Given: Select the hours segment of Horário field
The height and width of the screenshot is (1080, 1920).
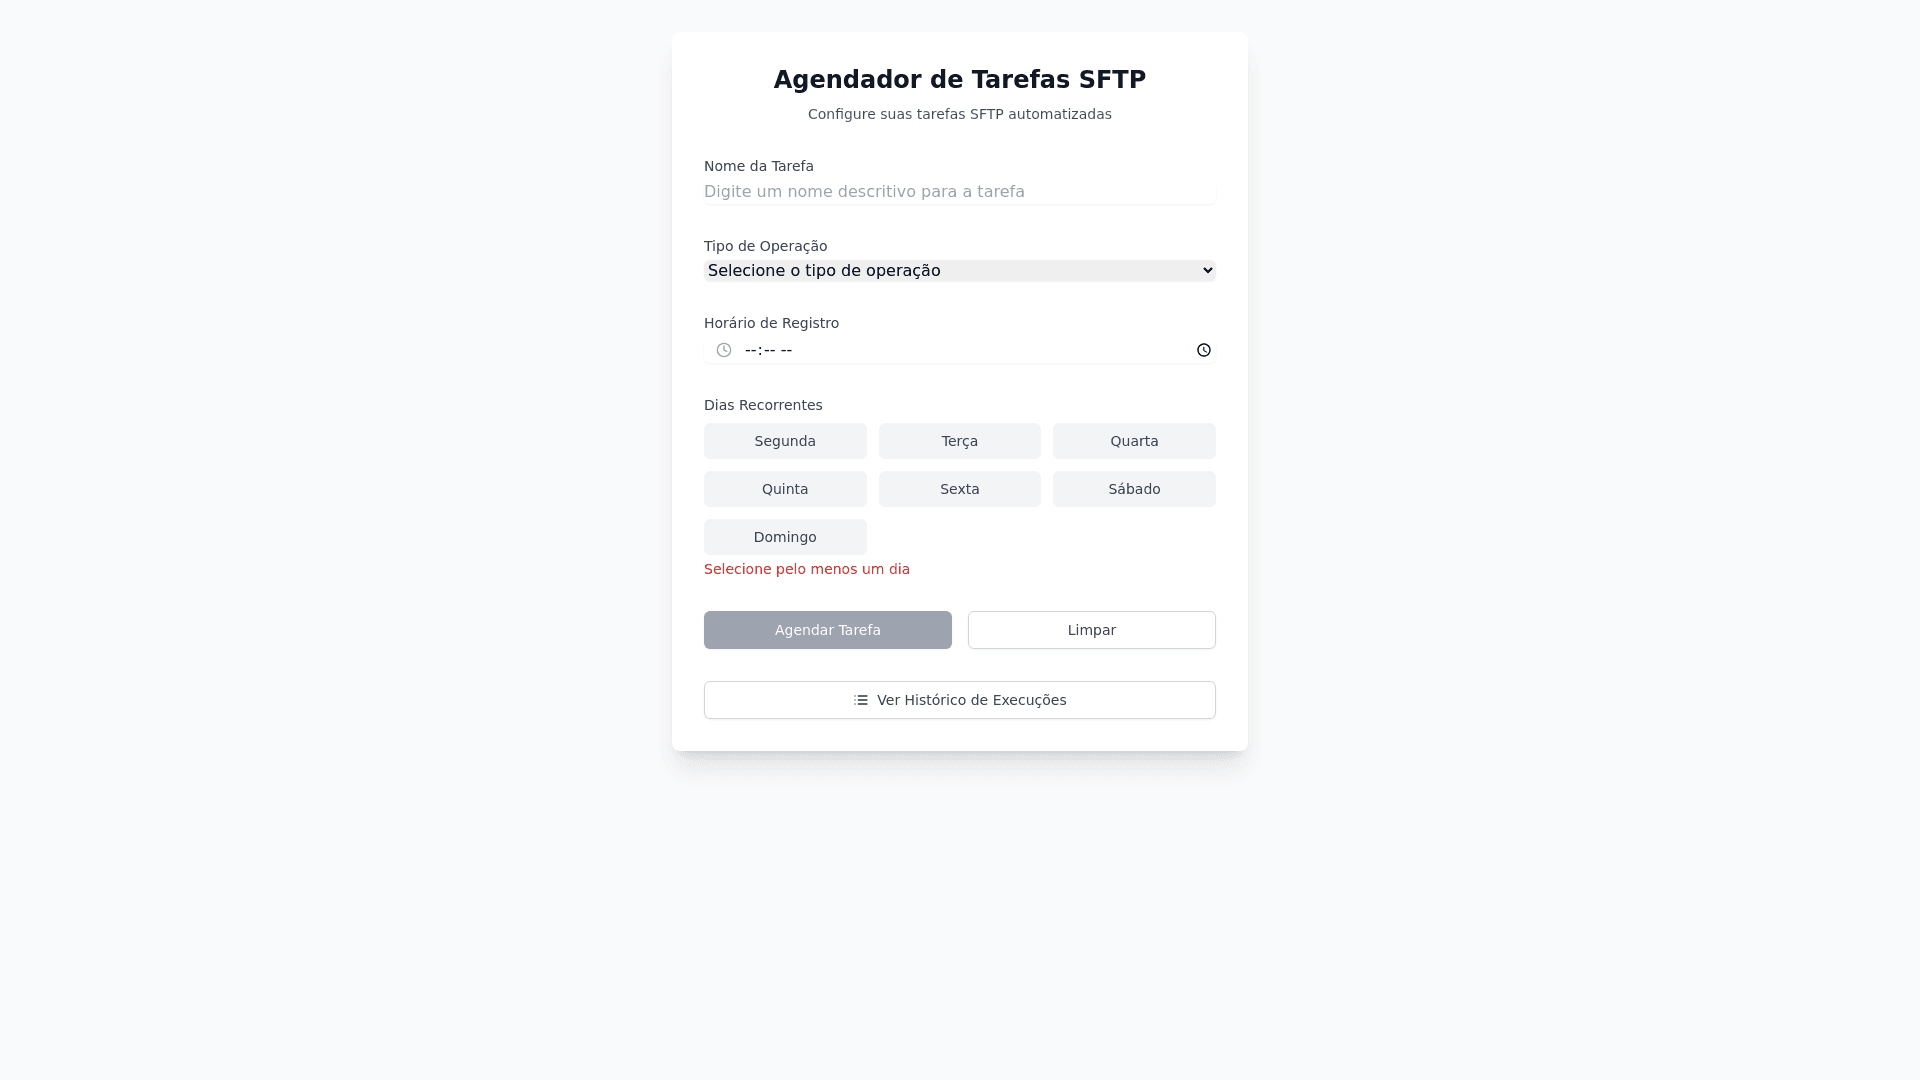Looking at the screenshot, I should (751, 350).
